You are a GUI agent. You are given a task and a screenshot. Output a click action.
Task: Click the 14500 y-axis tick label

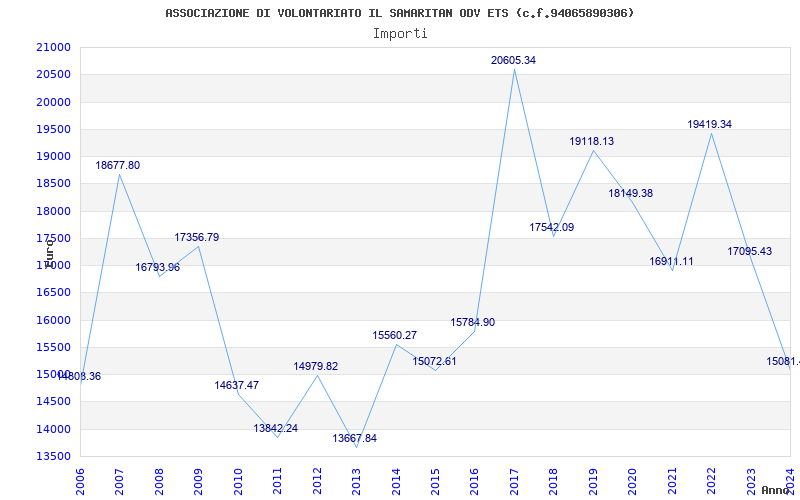coord(53,402)
